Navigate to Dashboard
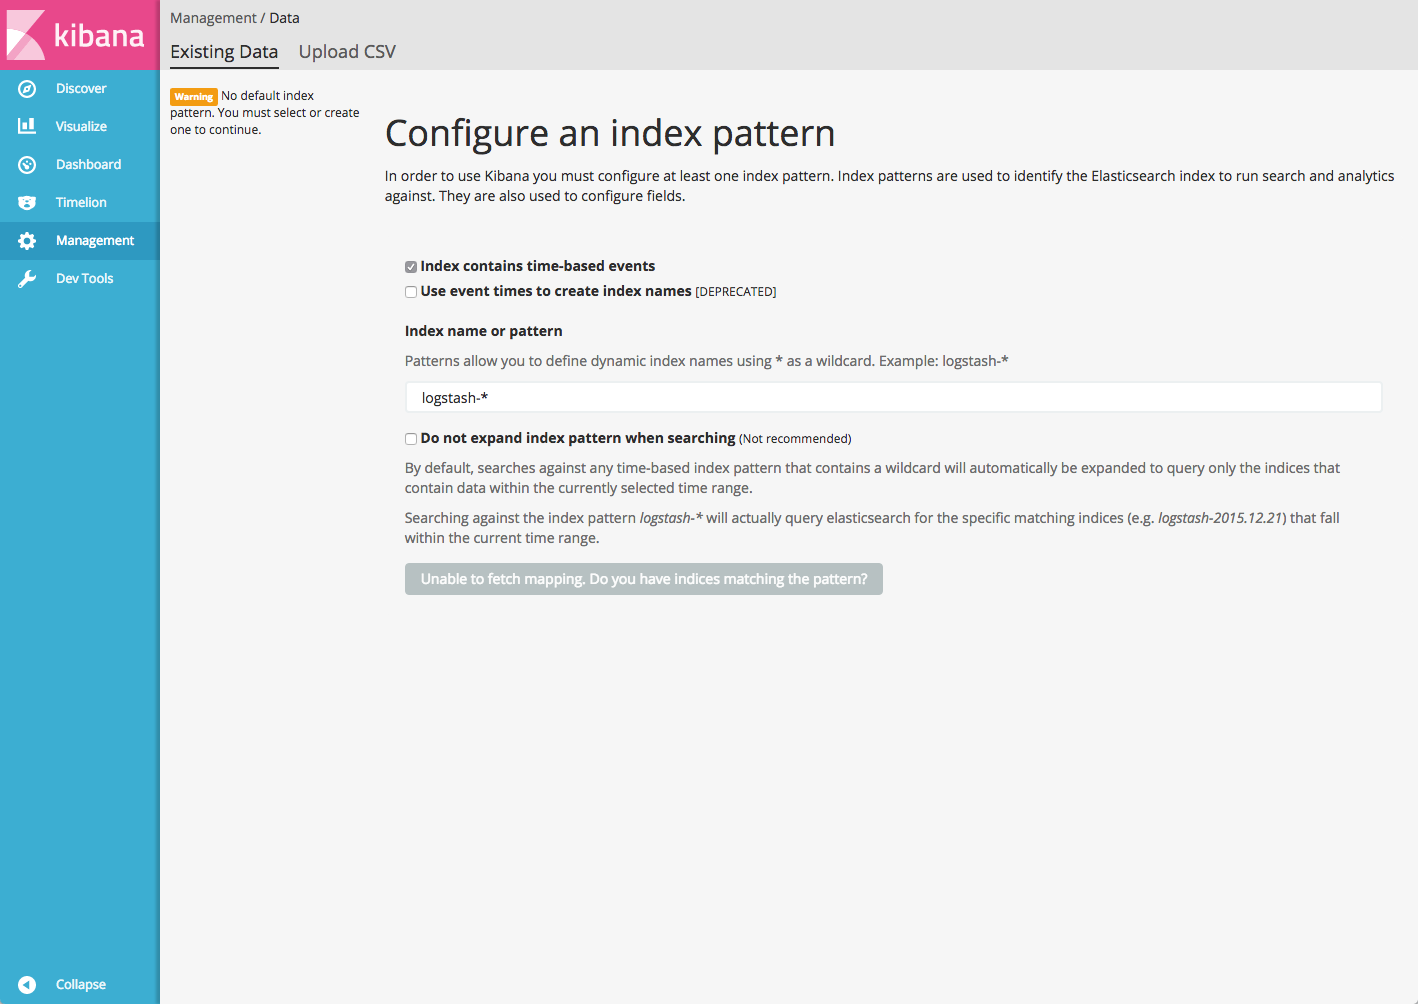1418x1004 pixels. tap(88, 165)
